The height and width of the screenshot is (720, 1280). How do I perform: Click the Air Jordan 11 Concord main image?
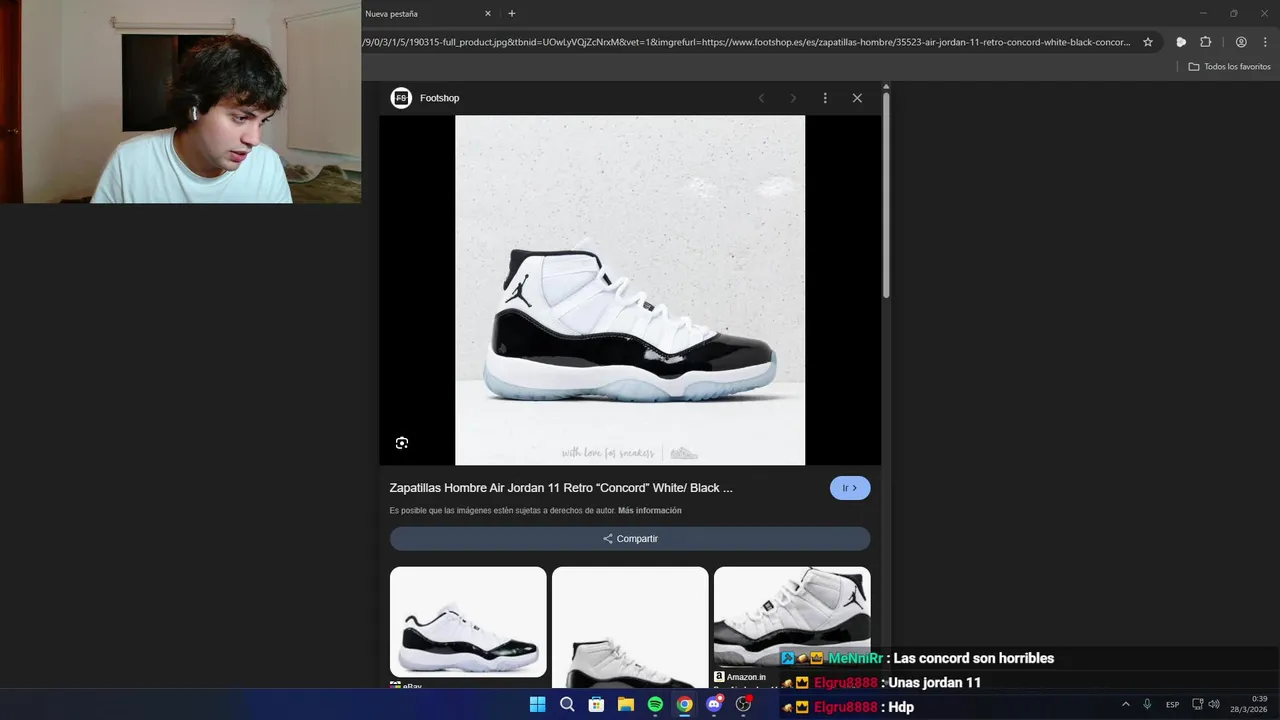630,290
